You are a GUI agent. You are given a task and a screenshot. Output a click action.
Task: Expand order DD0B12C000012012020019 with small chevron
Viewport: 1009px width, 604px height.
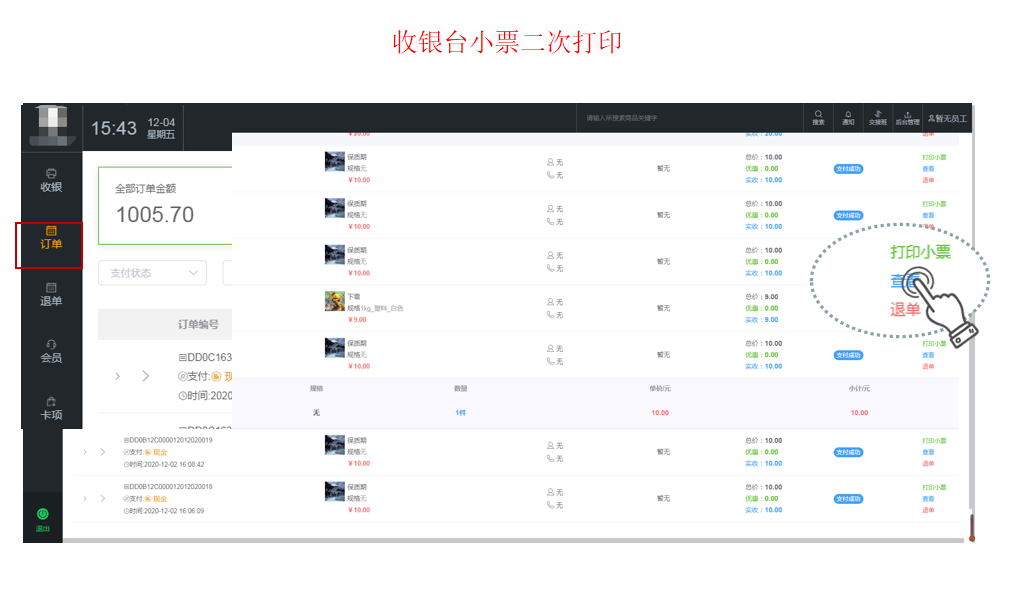(85, 452)
